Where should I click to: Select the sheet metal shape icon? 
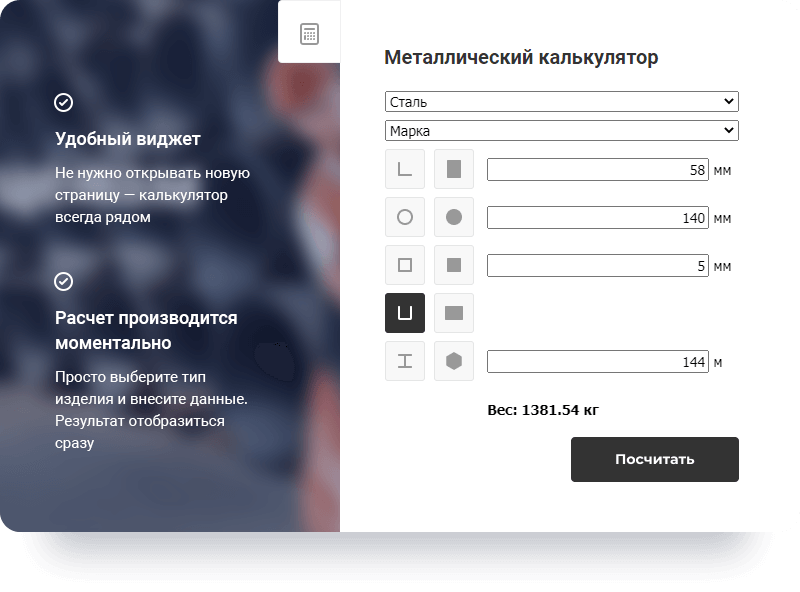[453, 169]
